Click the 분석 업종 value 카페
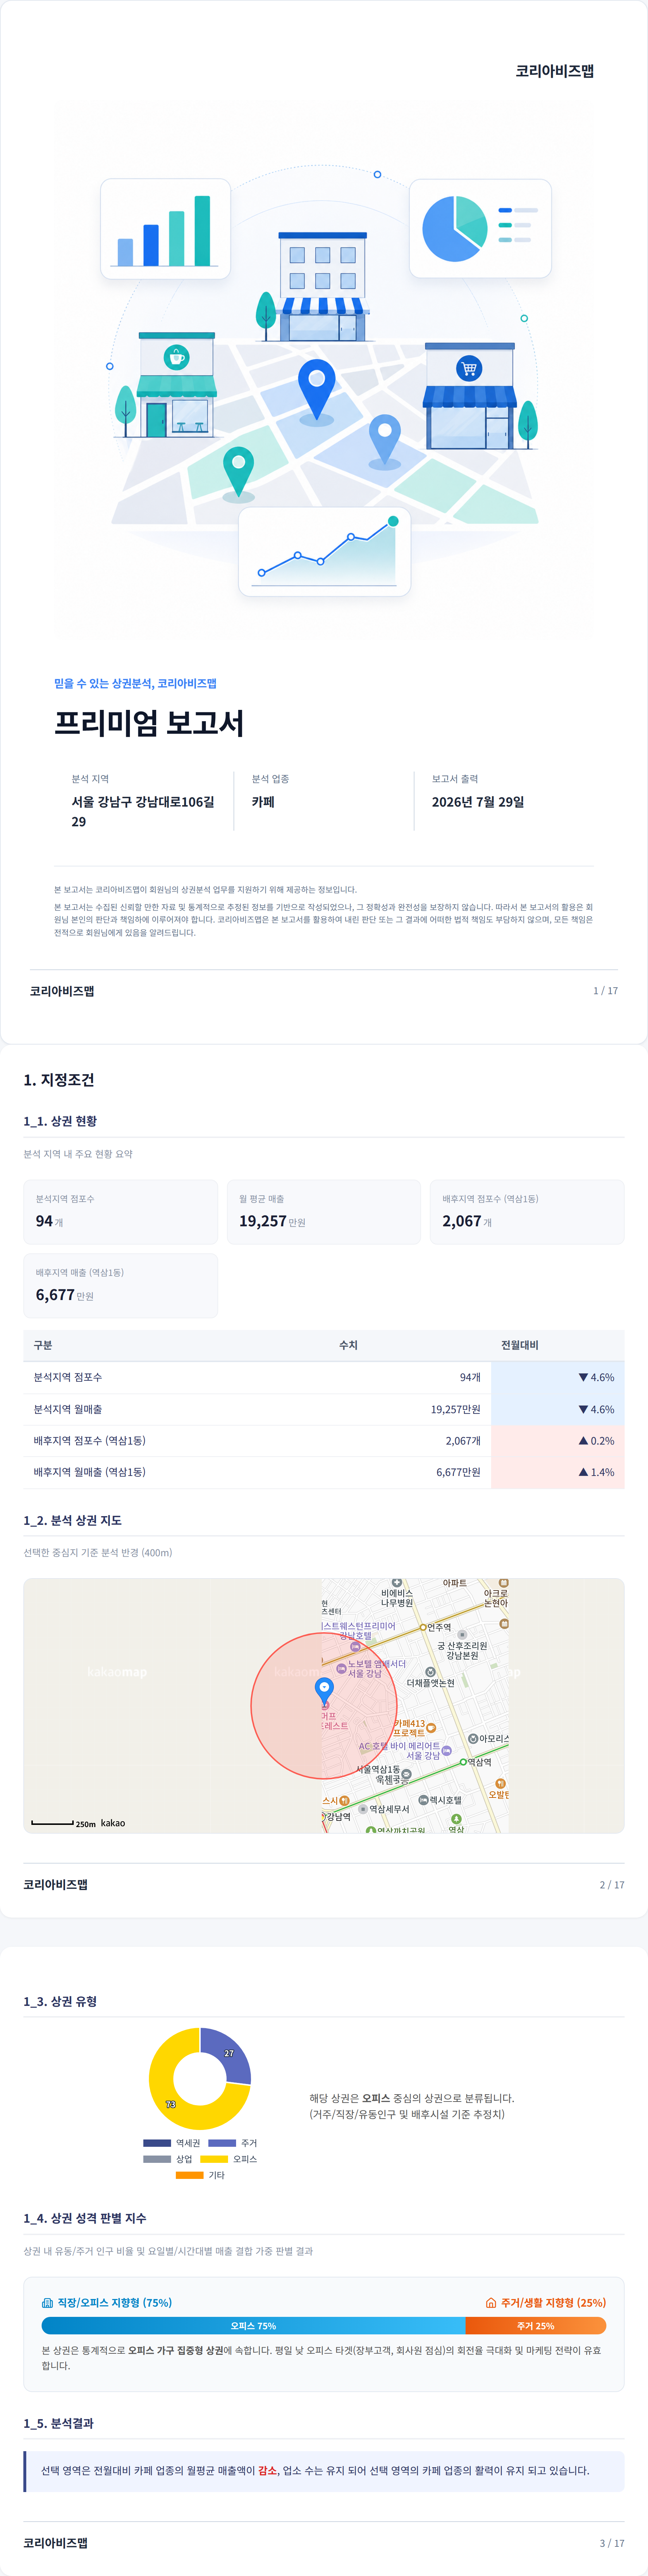Screen dimensions: 648x2576 [x=263, y=802]
